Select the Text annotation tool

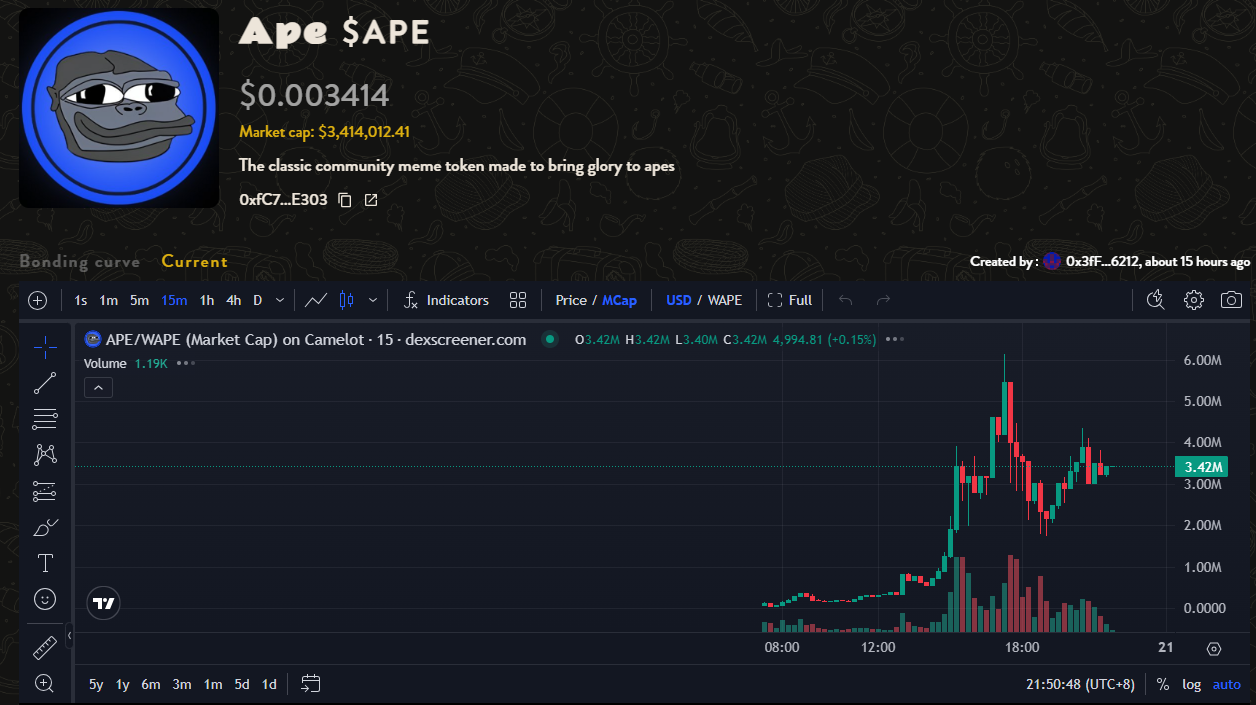(45, 562)
